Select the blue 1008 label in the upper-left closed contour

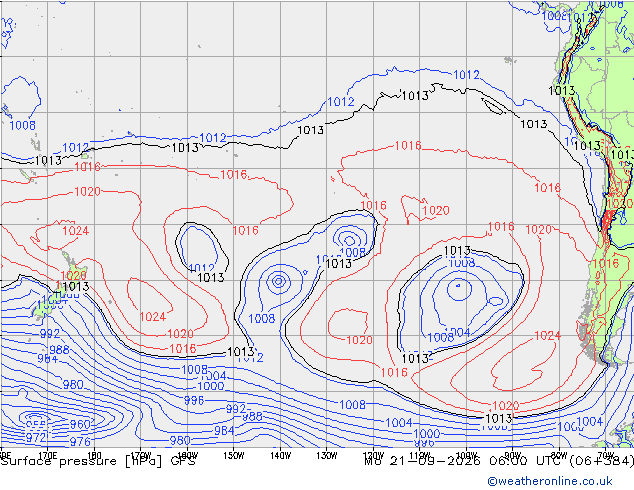[x=23, y=125]
